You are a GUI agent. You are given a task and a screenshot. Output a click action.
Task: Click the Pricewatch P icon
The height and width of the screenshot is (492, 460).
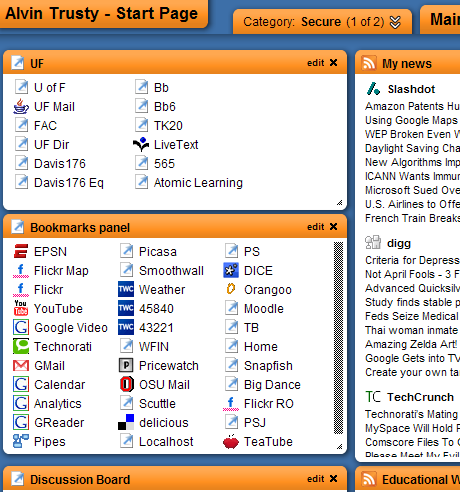pyautogui.click(x=126, y=365)
